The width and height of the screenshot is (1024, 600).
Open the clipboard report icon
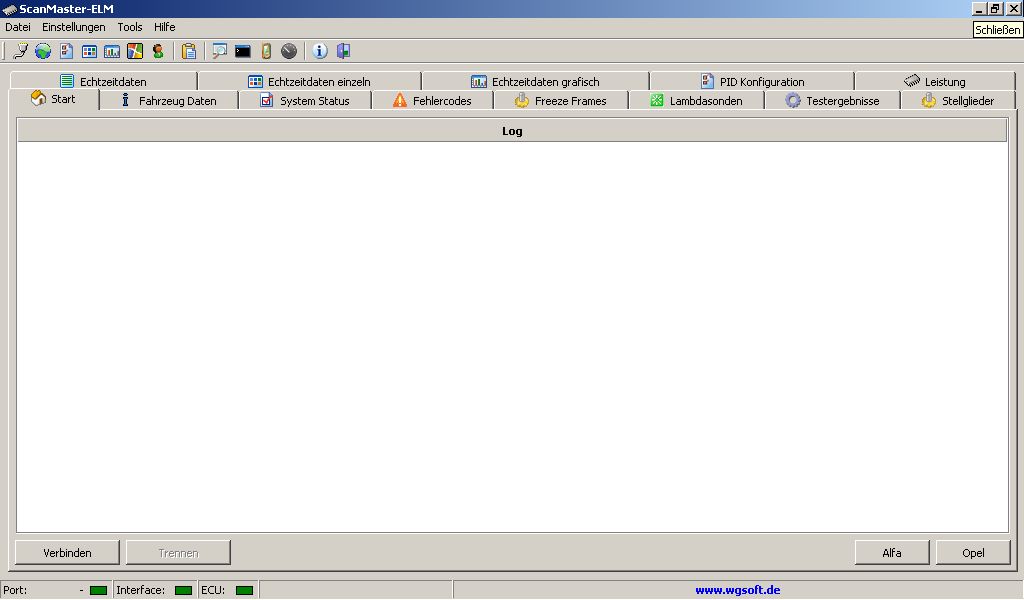(189, 51)
